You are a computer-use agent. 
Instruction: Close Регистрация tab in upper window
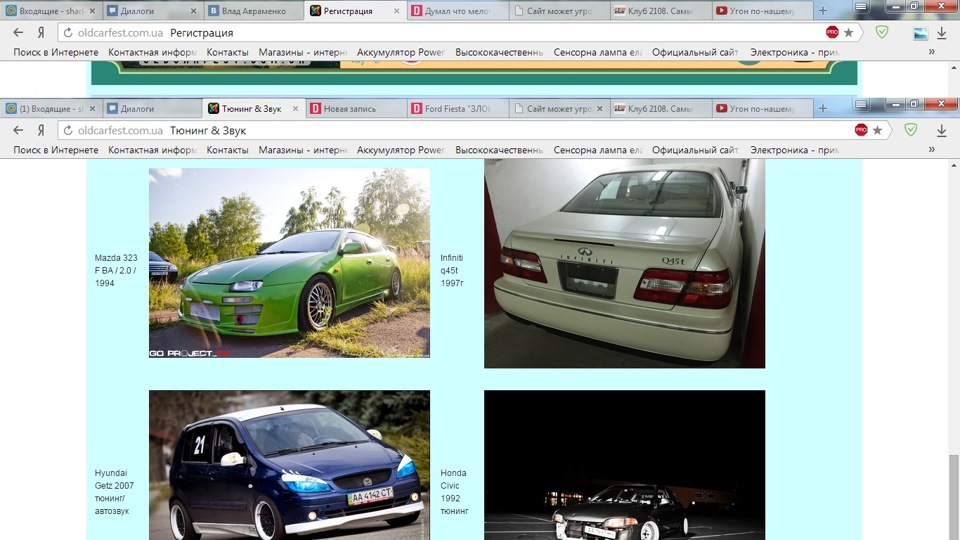pos(397,11)
